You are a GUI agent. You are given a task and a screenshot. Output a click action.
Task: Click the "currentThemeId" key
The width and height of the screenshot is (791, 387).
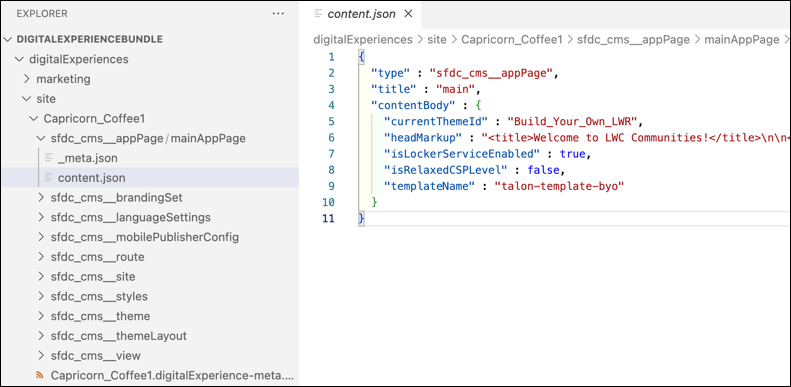pos(435,122)
